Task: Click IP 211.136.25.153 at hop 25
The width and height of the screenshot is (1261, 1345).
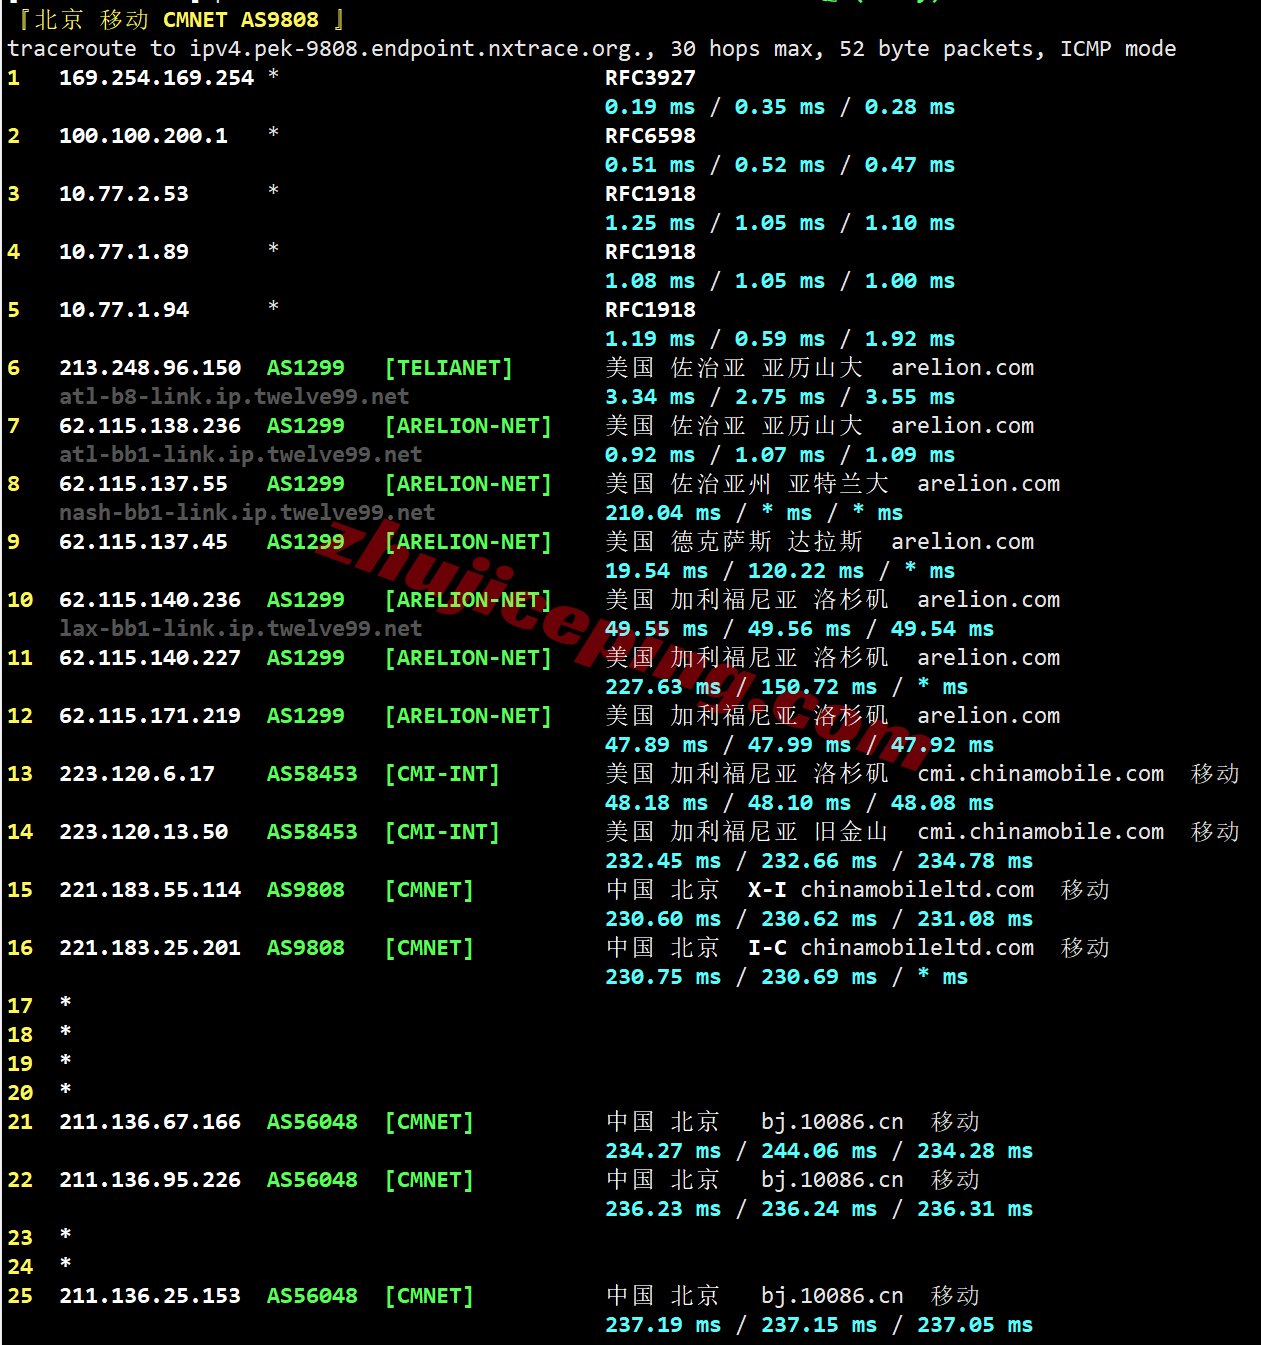Action: tap(150, 1296)
